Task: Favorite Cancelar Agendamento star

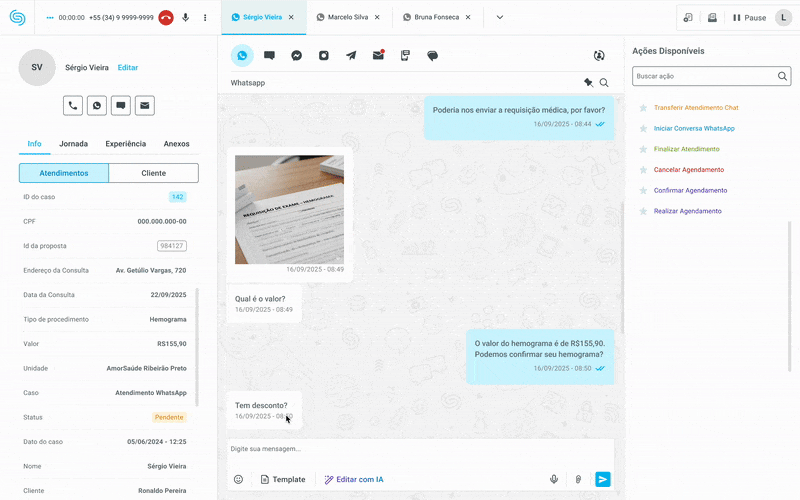Action: pyautogui.click(x=643, y=170)
